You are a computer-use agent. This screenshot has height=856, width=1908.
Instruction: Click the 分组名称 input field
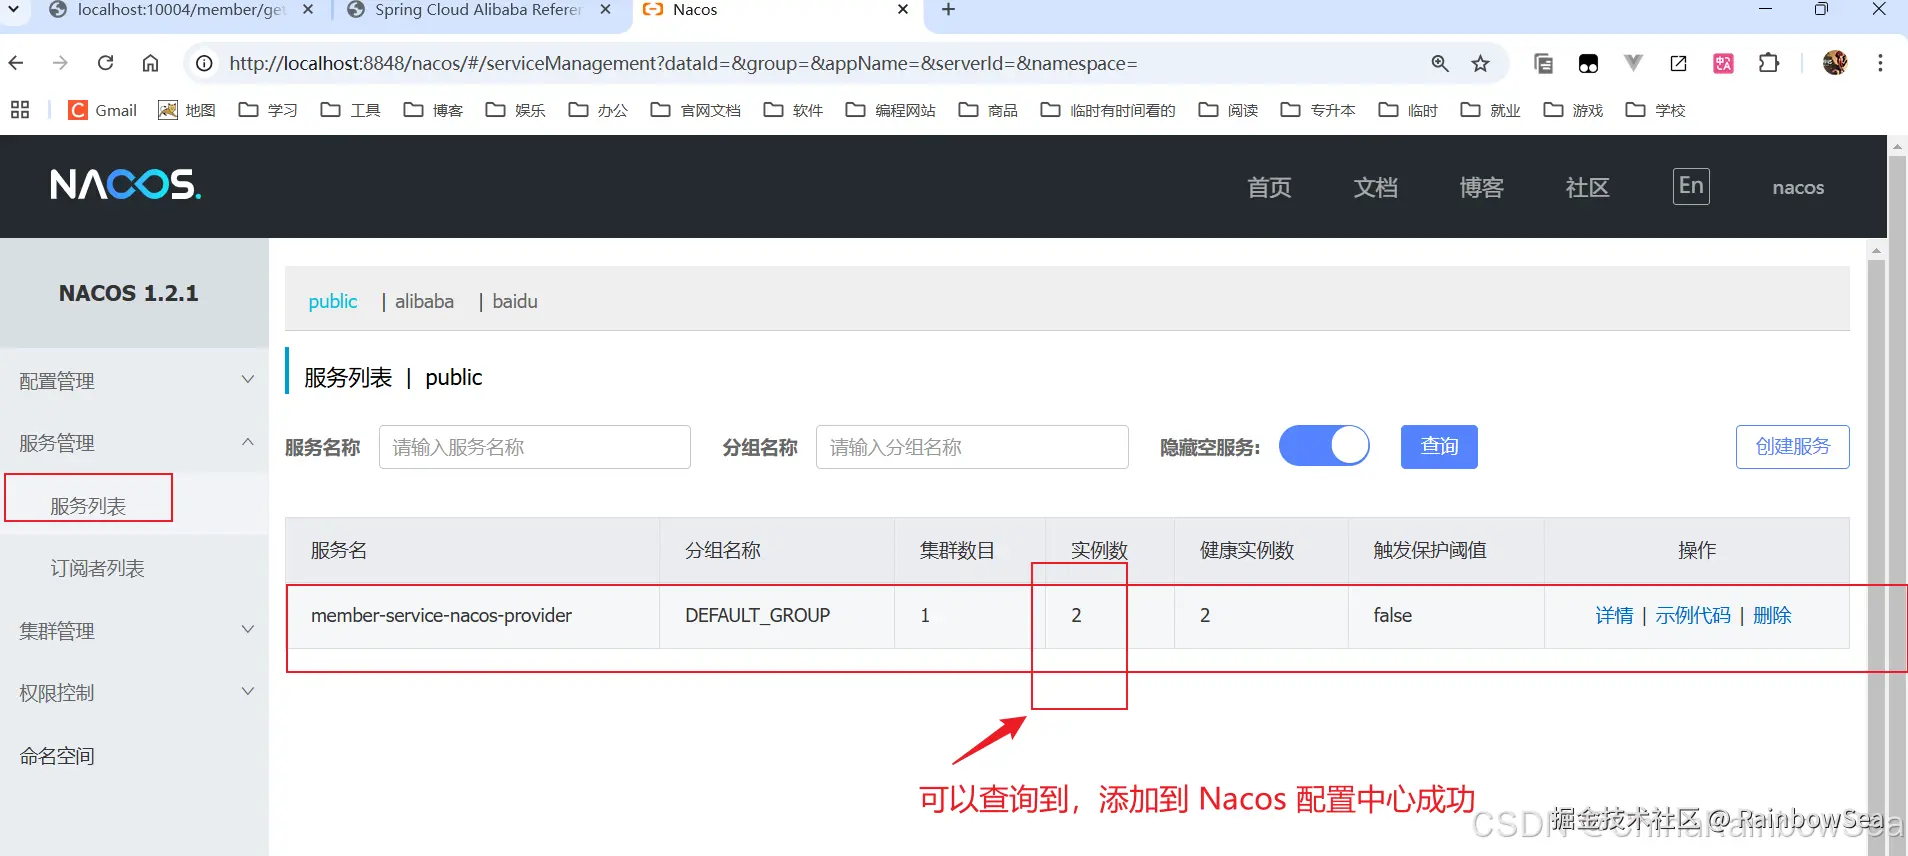coord(972,447)
